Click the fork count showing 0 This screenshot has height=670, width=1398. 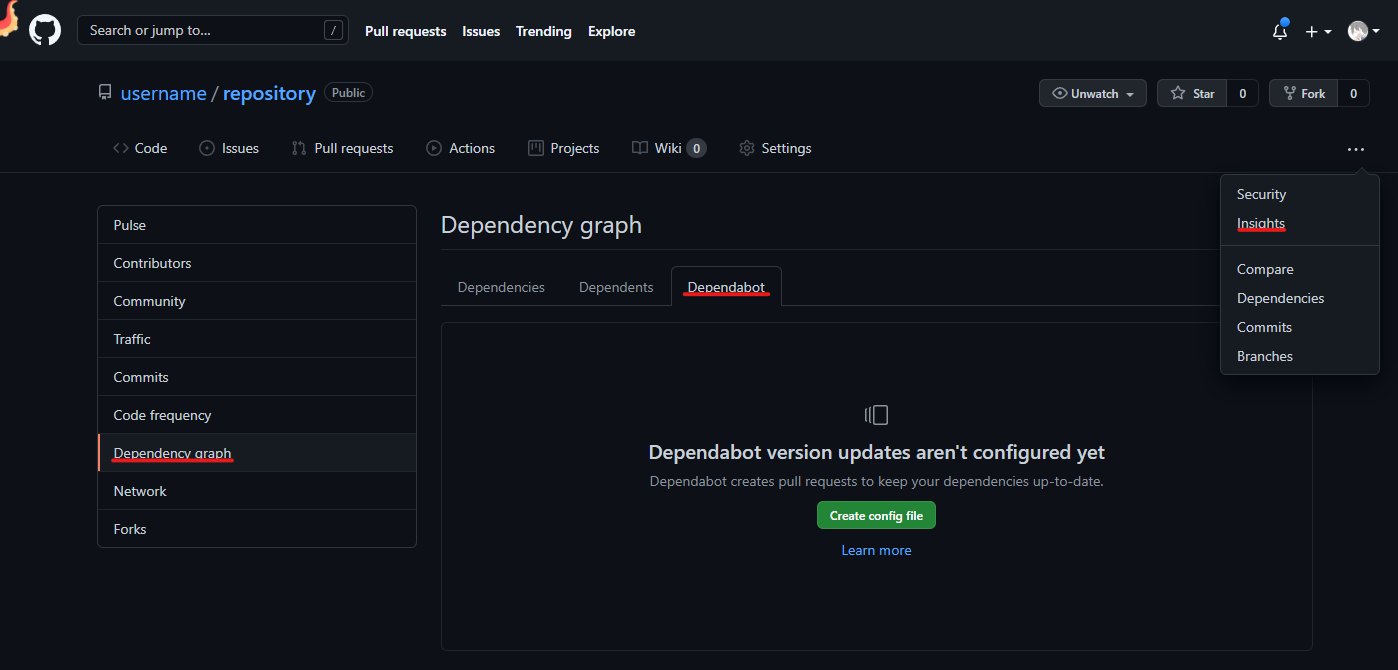(x=1353, y=93)
